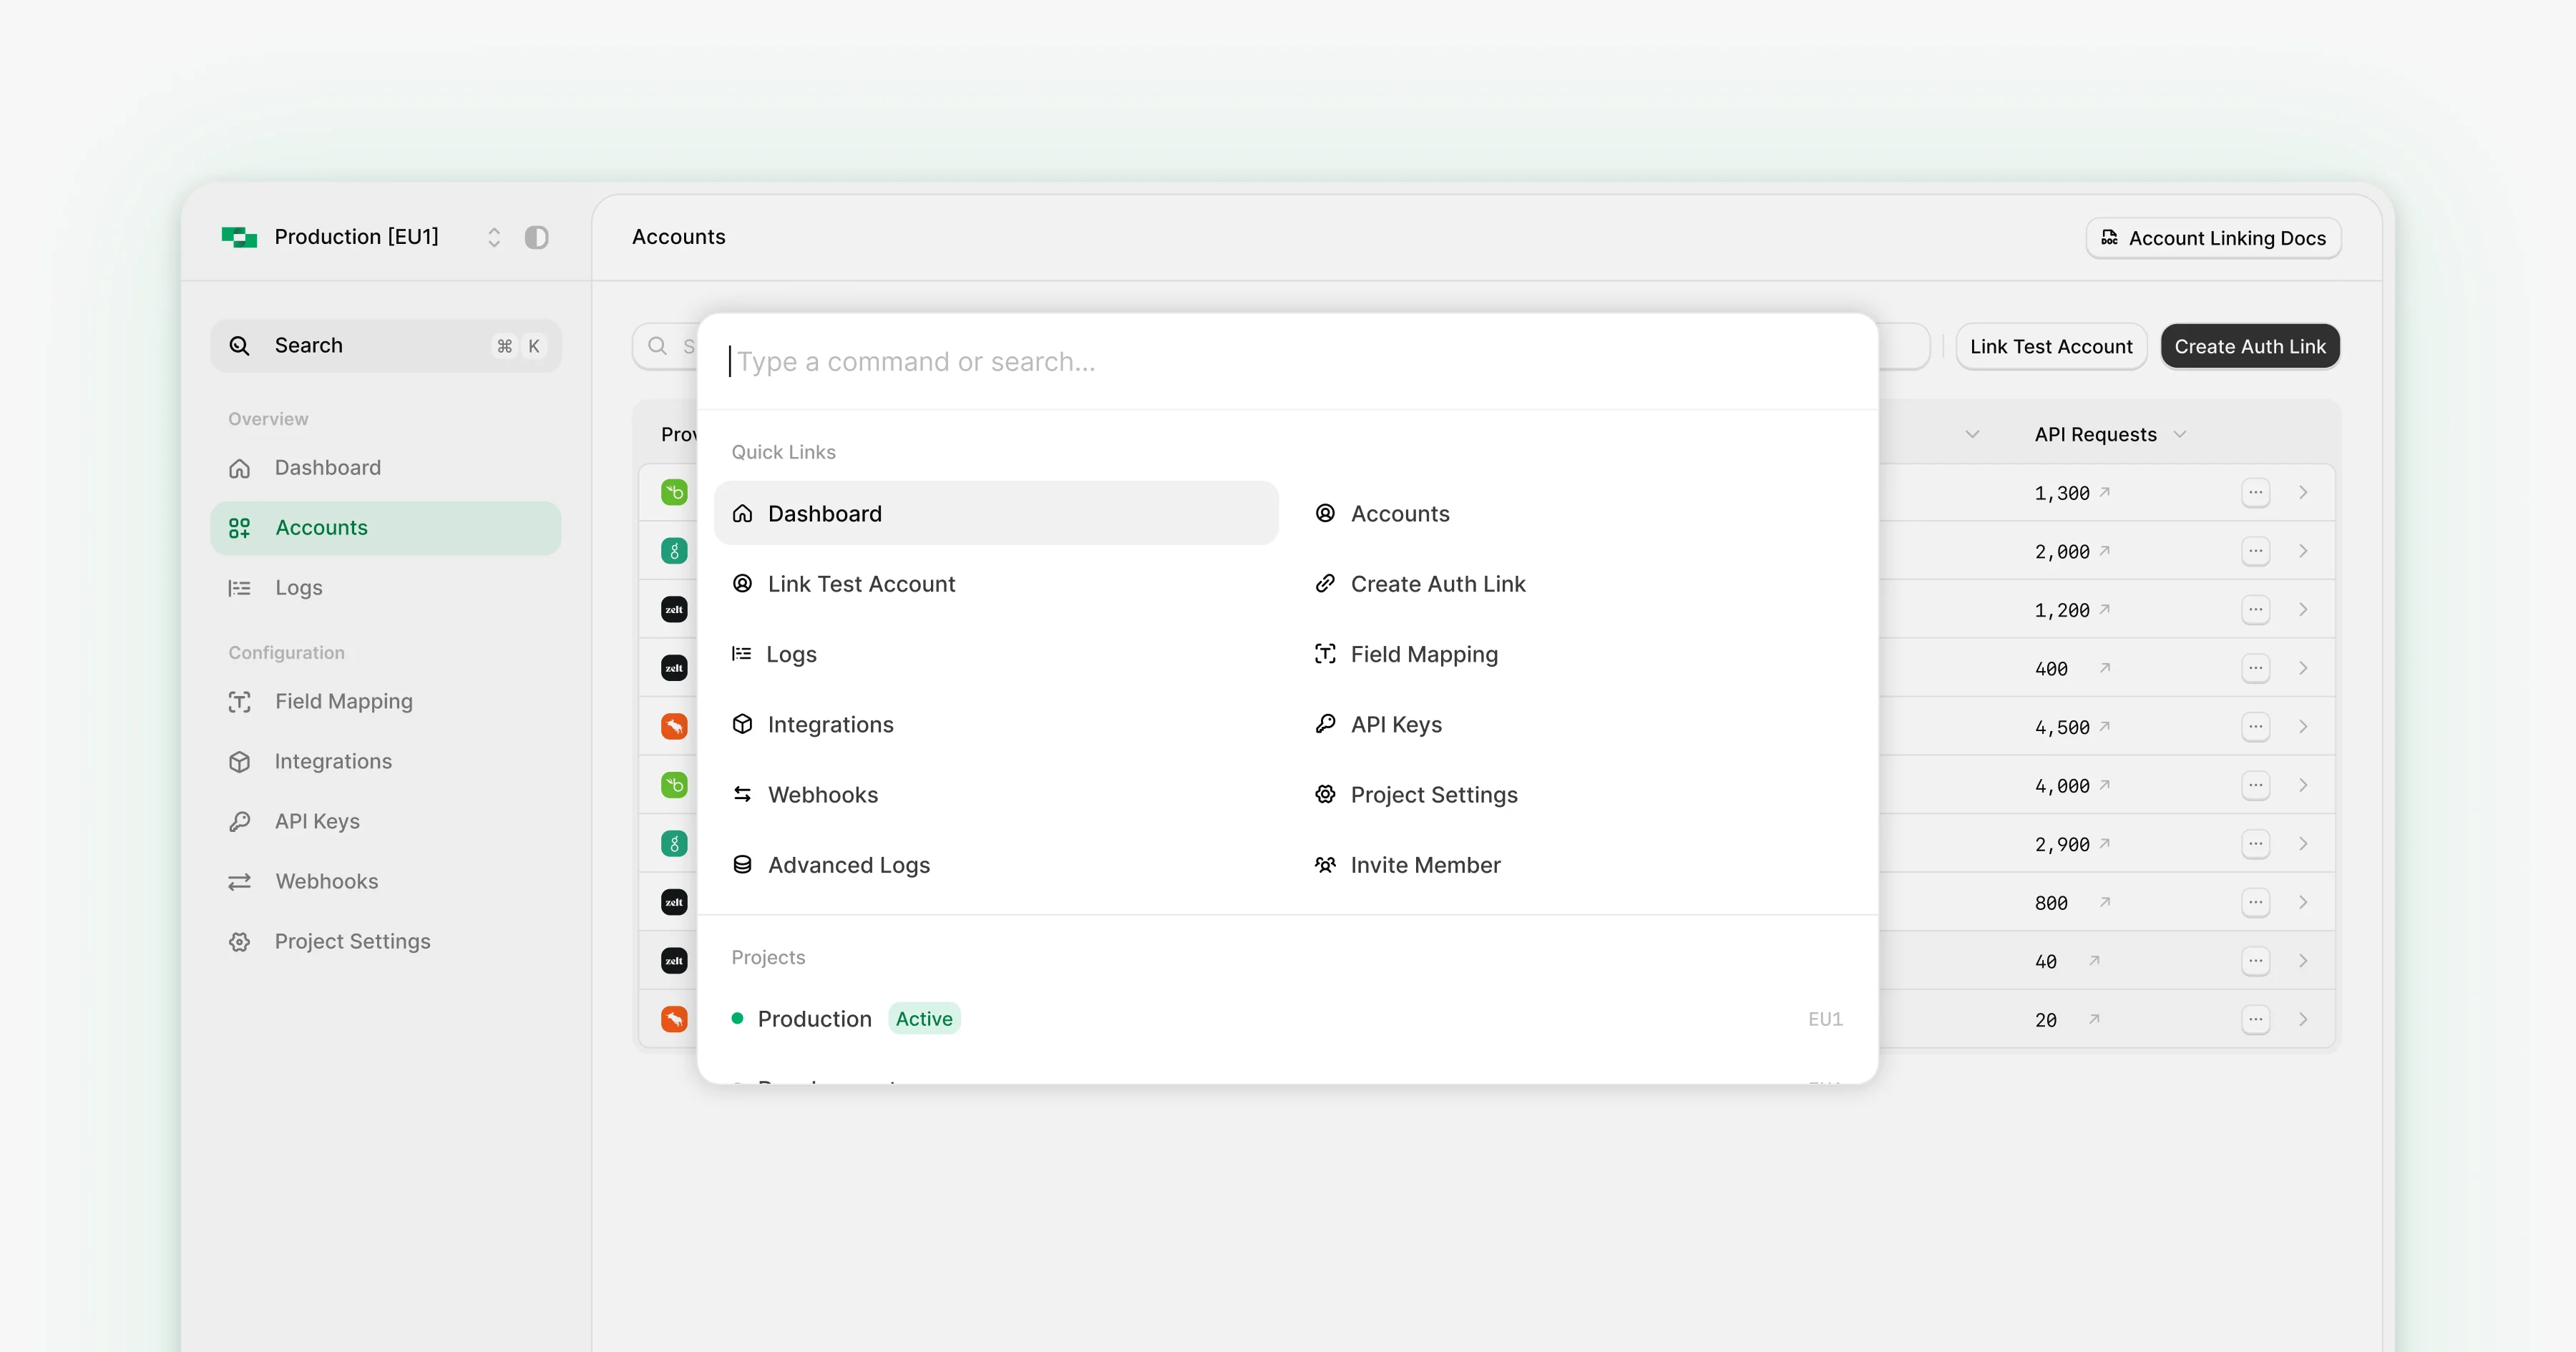Click the Project Settings gear icon
The height and width of the screenshot is (1352, 2576).
(x=239, y=941)
